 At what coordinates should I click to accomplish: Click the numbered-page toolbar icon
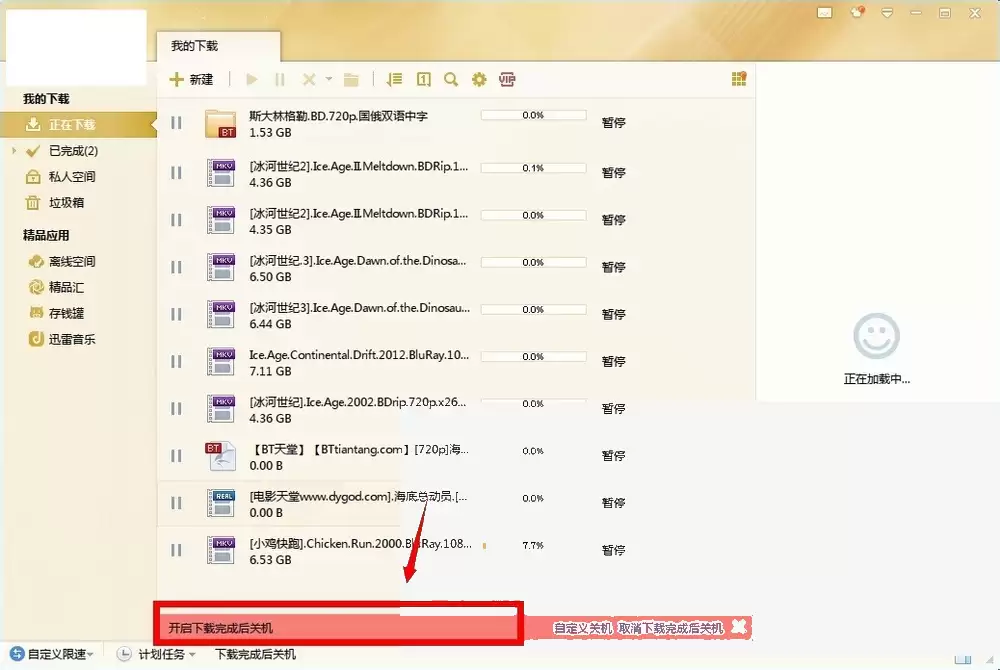pos(423,80)
